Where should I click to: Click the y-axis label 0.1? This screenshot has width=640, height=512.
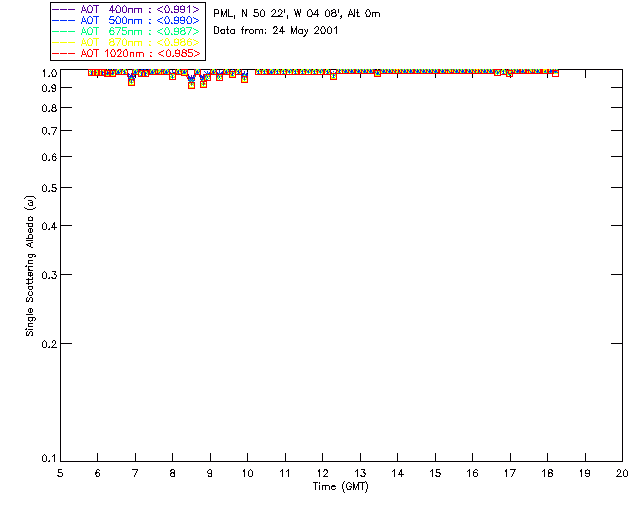coord(49,459)
